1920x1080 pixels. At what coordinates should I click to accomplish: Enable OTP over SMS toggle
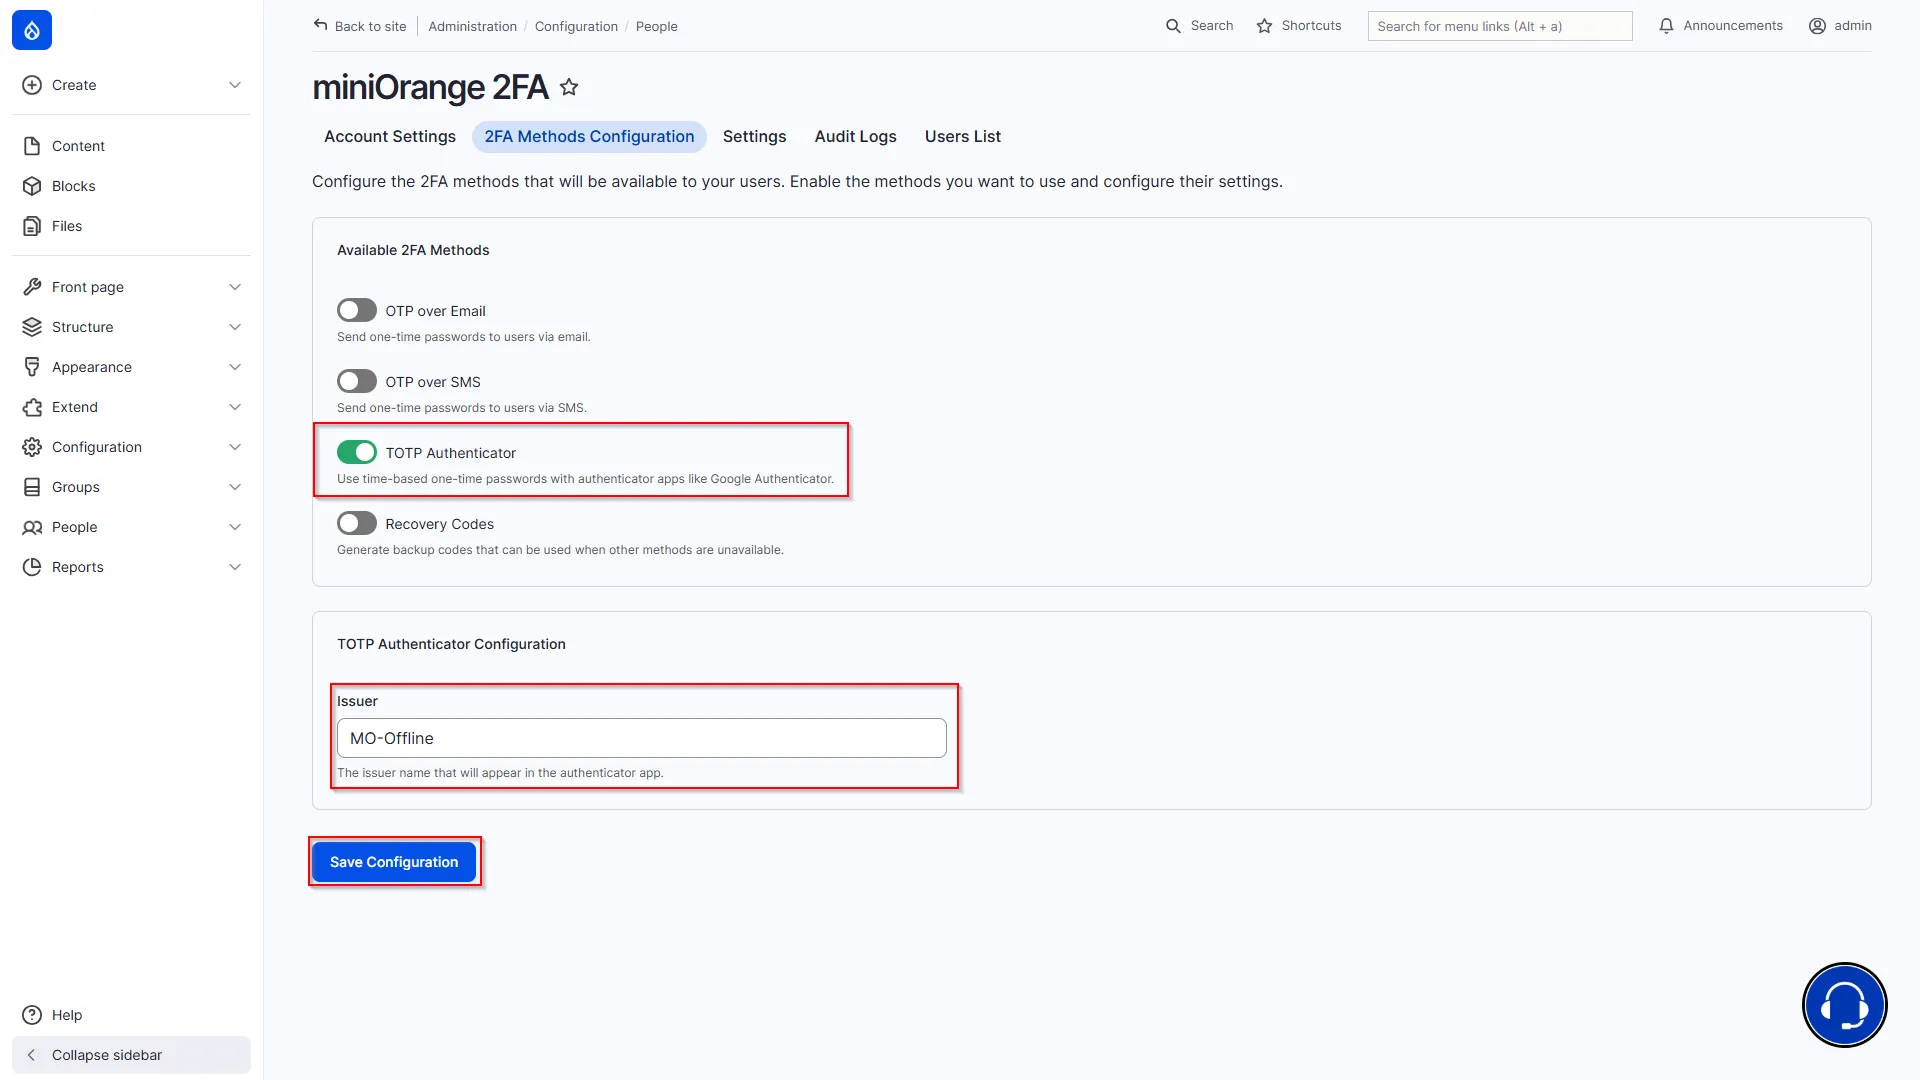[x=357, y=382]
